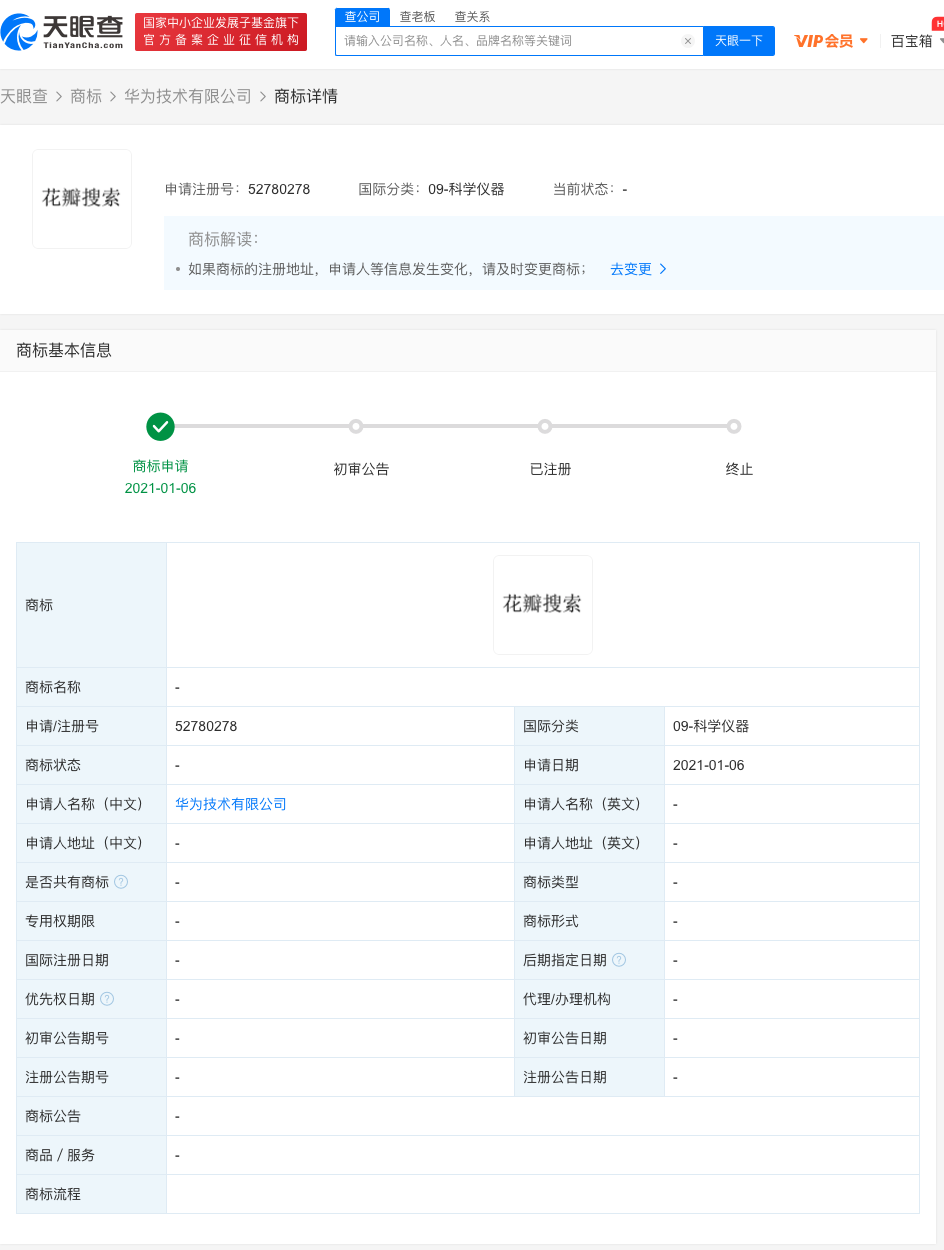The image size is (944, 1250).
Task: Click the TianYanCha logo
Action: point(63,32)
